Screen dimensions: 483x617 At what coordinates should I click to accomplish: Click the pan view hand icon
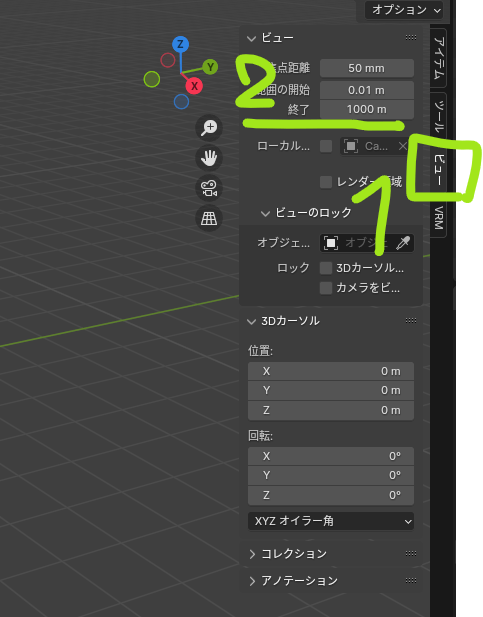coord(209,158)
